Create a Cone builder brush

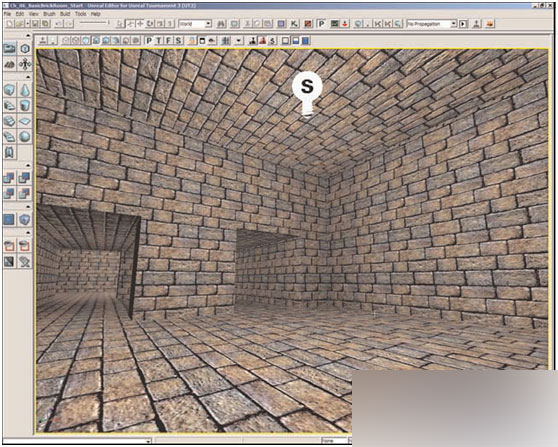click(25, 90)
